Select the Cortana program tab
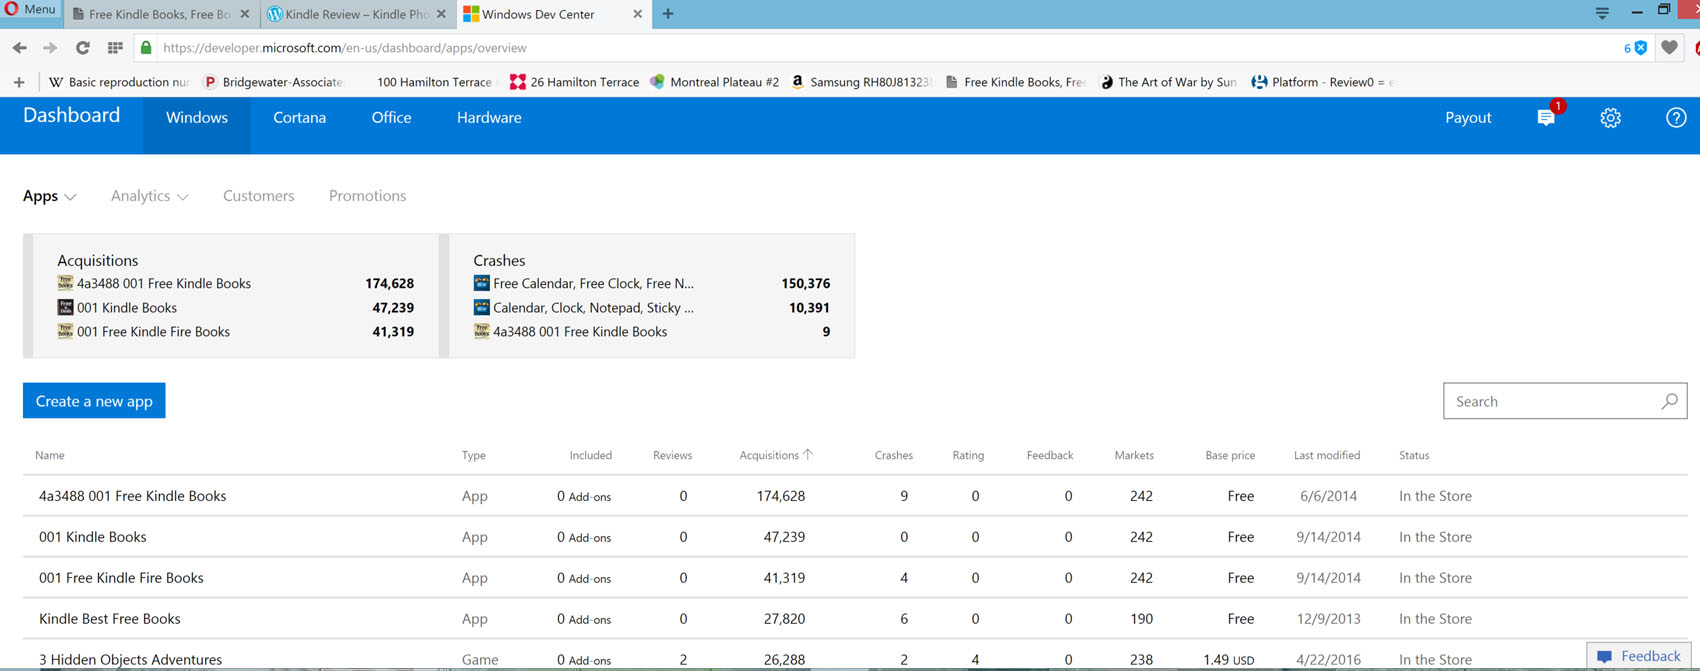 300,118
